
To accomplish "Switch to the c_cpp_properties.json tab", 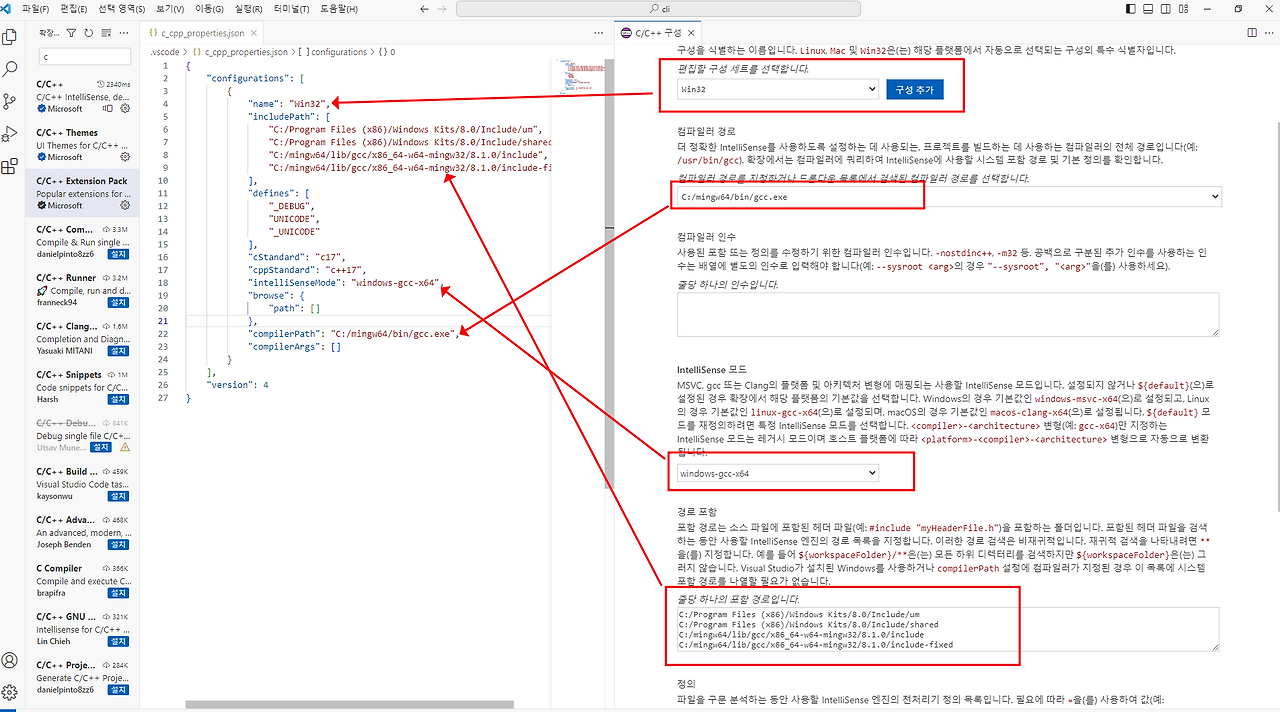I will [x=204, y=31].
